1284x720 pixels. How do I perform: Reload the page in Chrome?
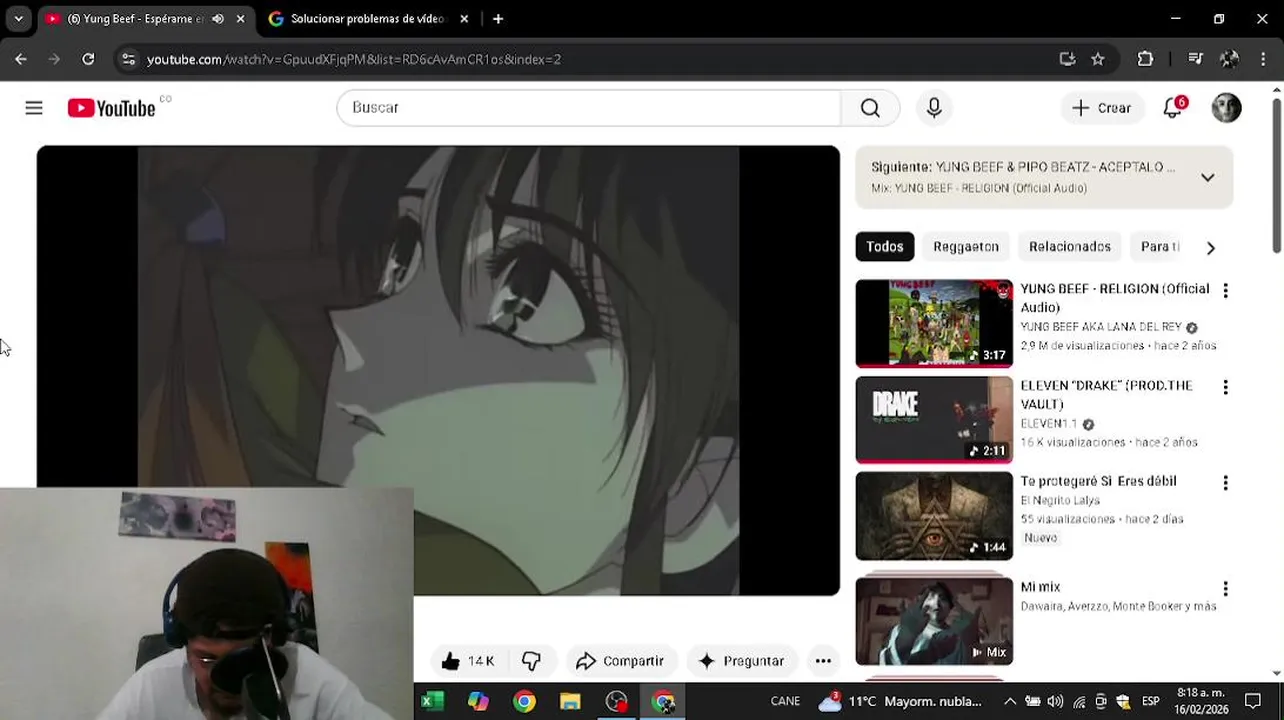click(x=88, y=59)
